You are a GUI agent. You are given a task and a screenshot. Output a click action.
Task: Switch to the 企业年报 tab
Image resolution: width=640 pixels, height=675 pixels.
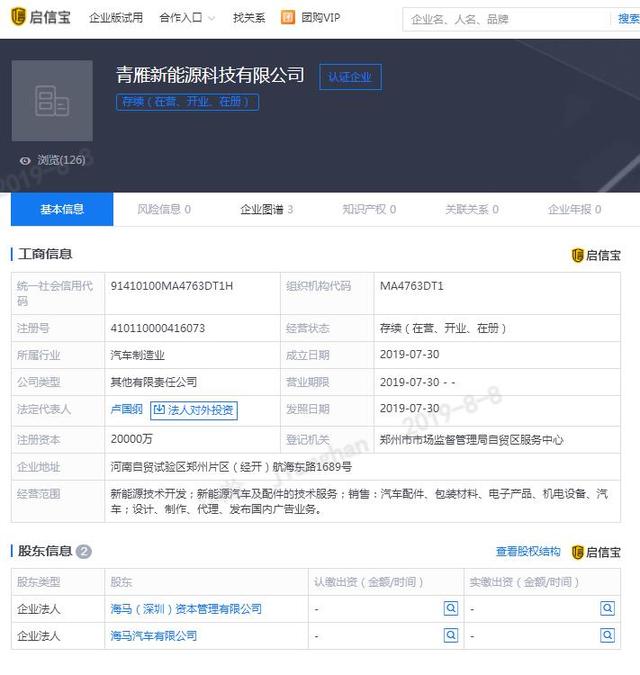pyautogui.click(x=574, y=209)
